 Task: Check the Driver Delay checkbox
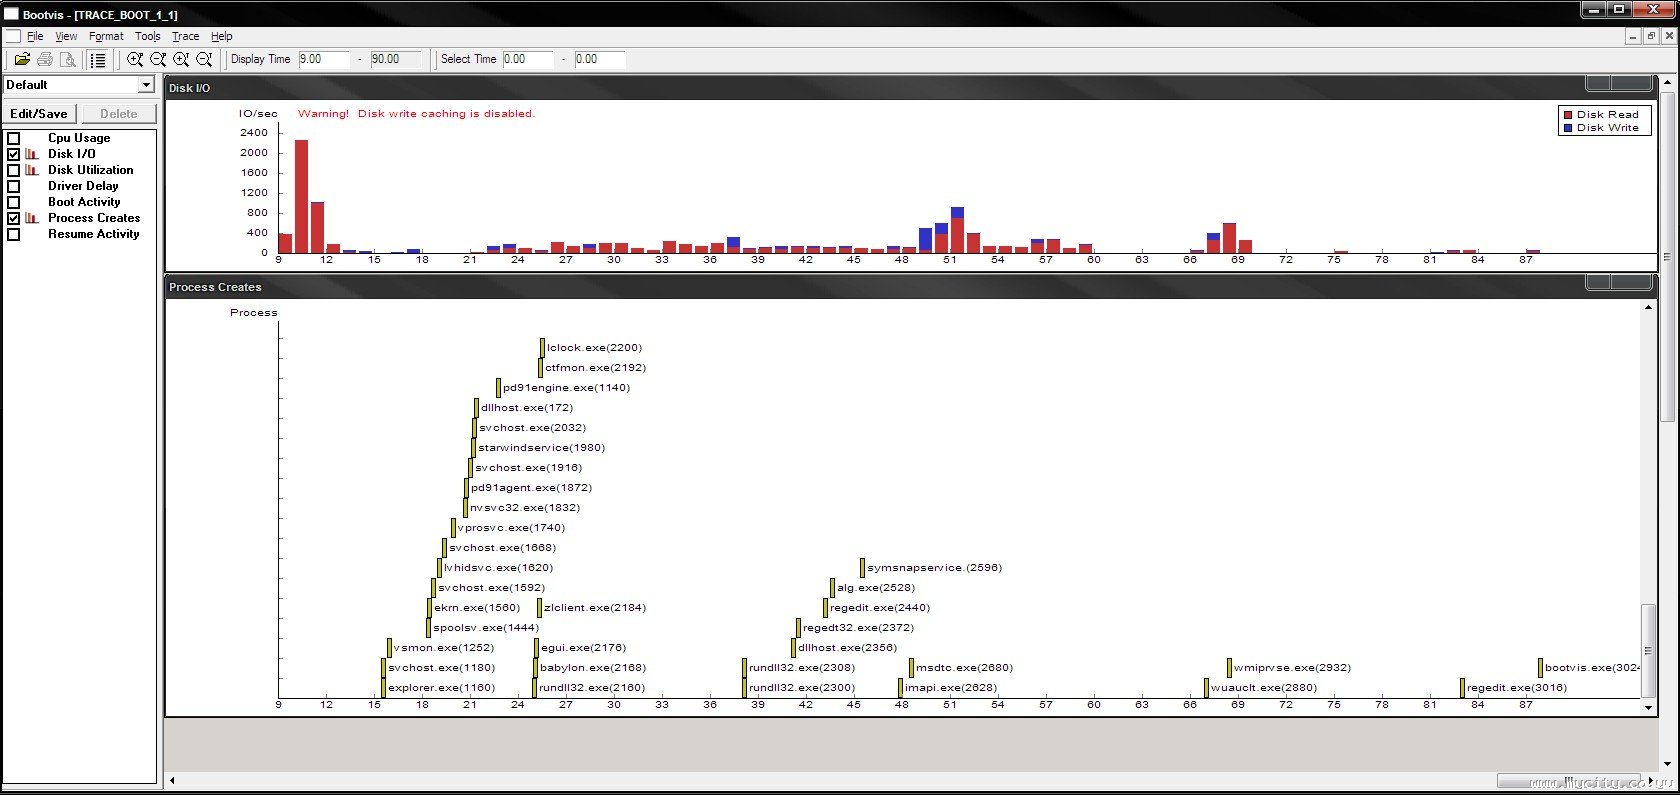(x=14, y=186)
